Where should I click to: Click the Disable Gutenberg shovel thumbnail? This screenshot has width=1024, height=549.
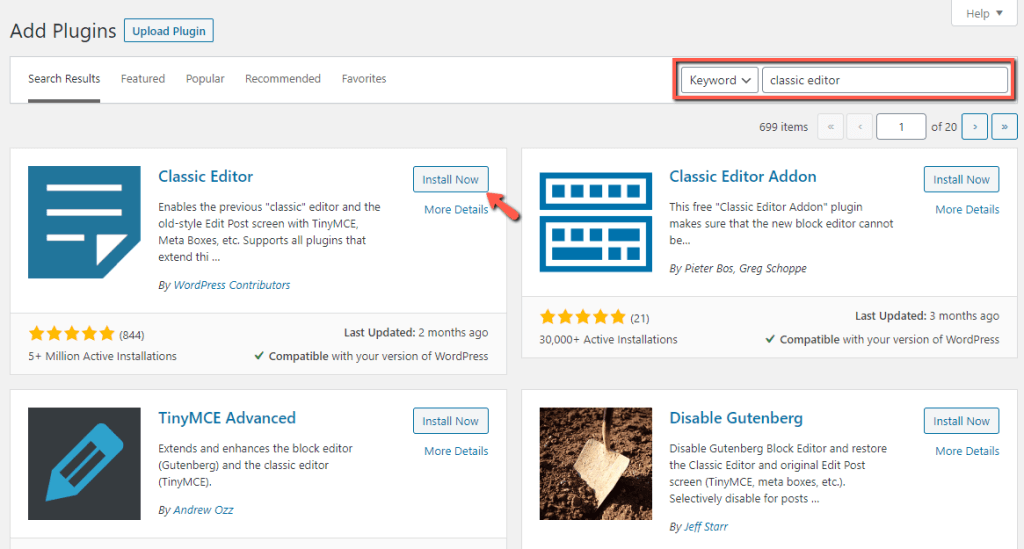pos(596,463)
